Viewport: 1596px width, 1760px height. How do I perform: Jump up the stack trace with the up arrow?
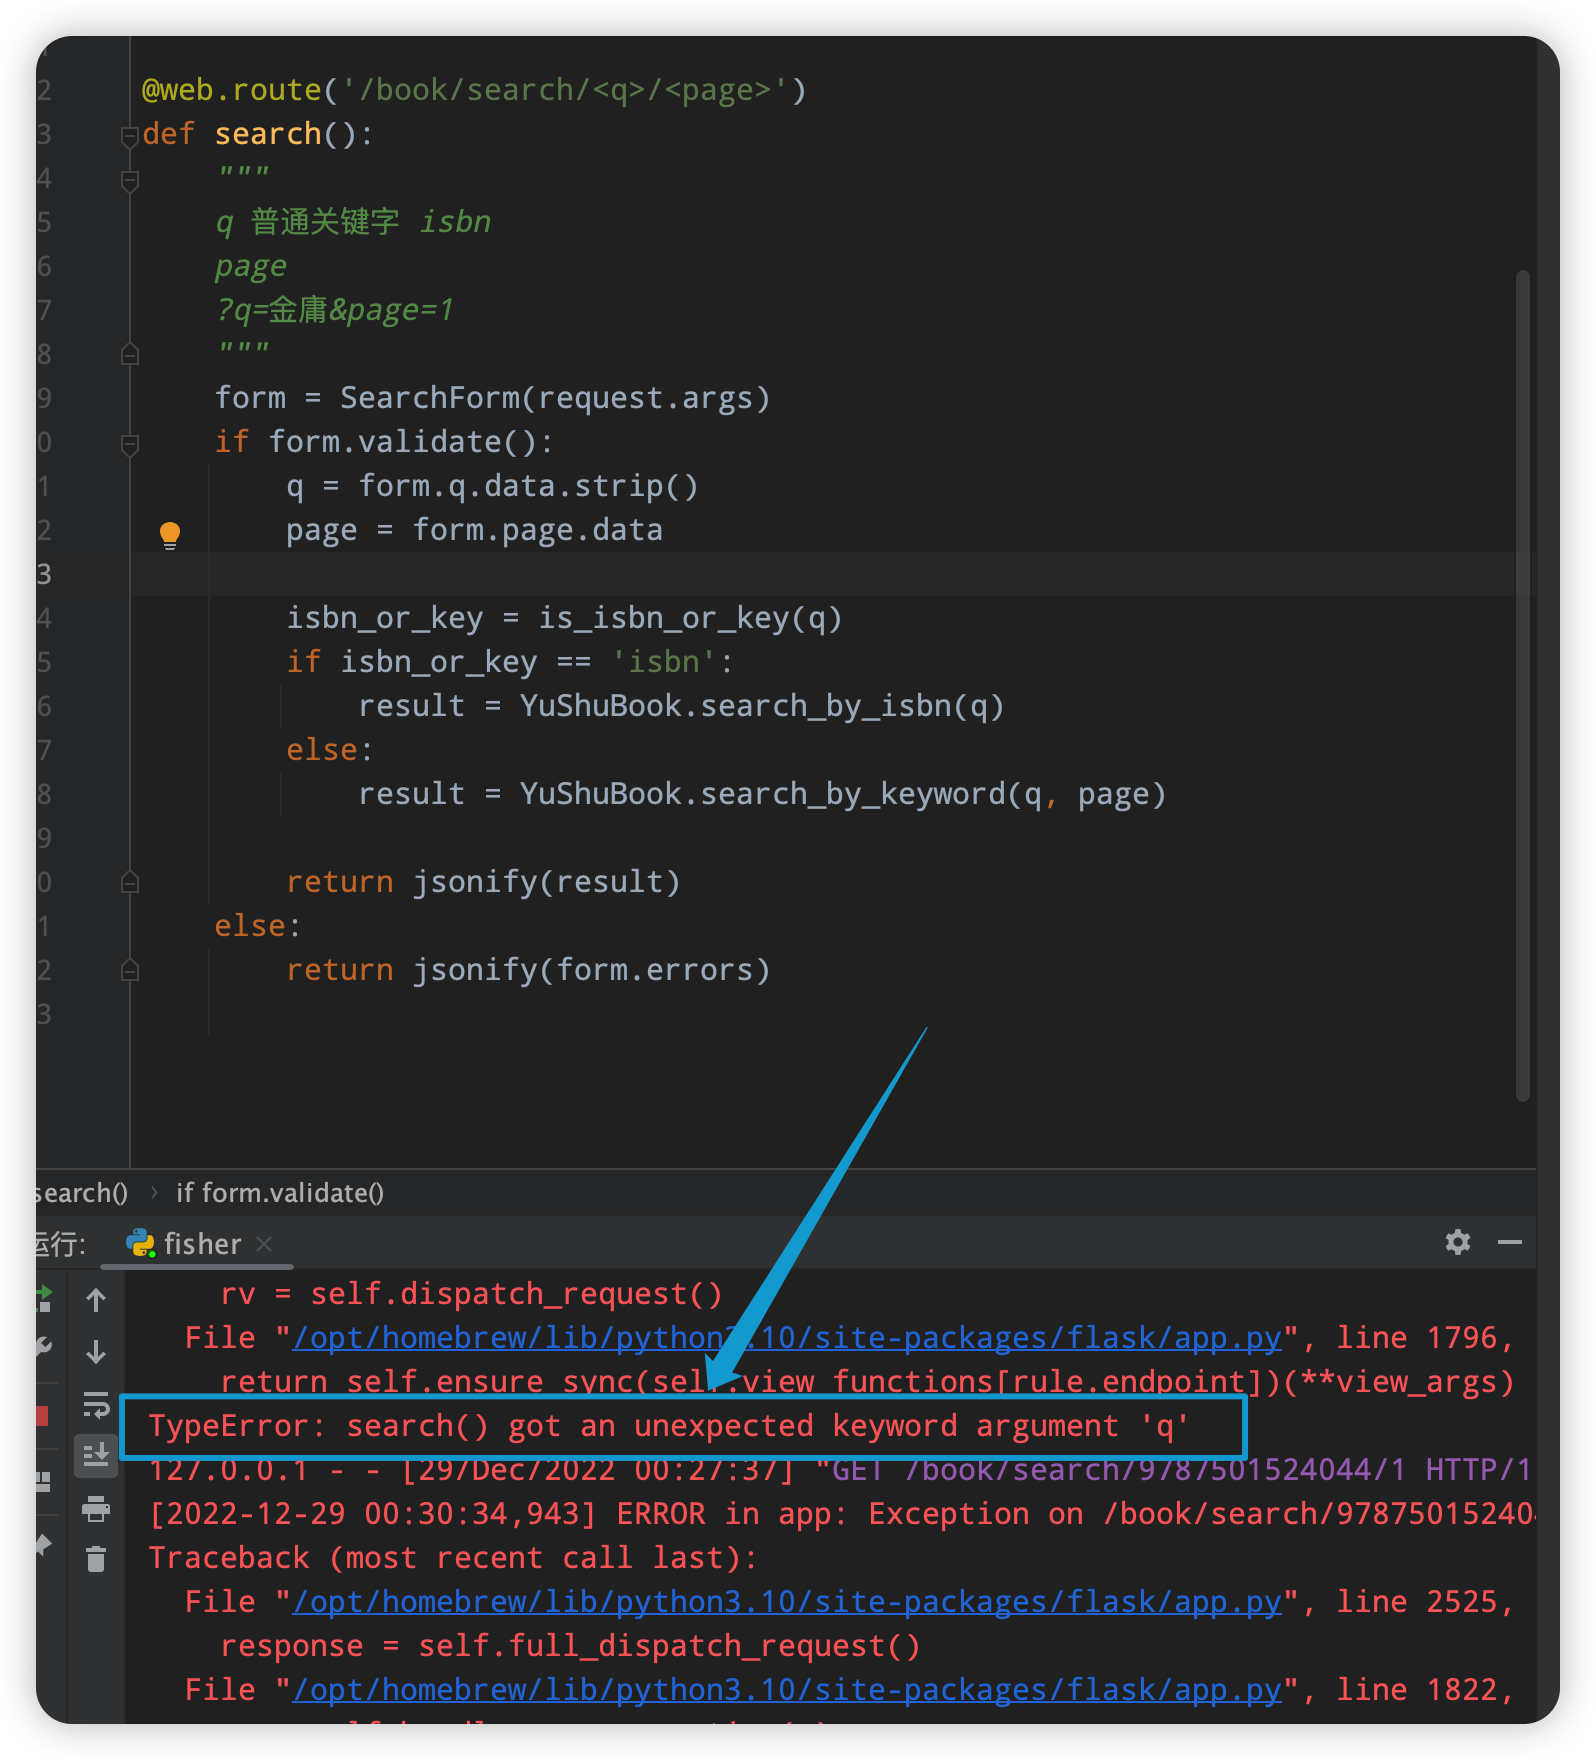point(96,1300)
